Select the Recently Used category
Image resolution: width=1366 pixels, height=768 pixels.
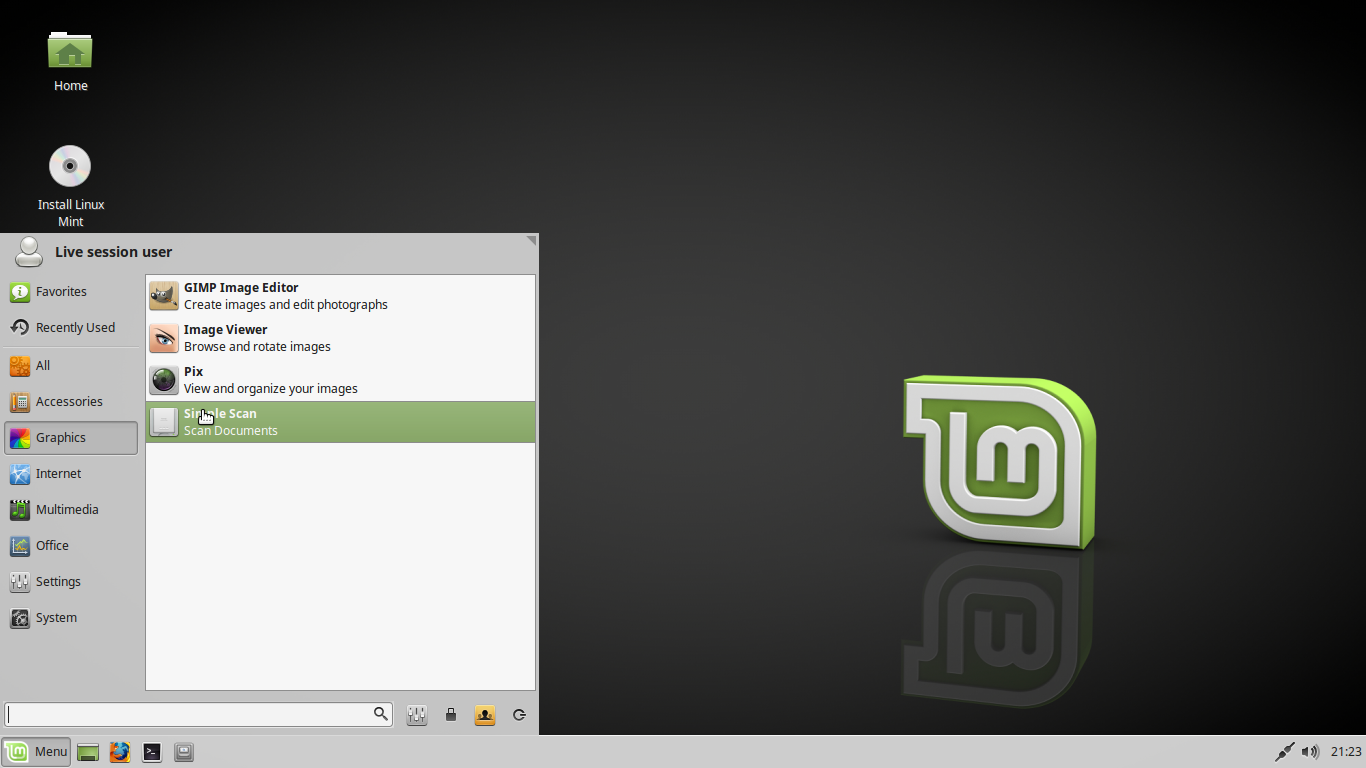71,328
